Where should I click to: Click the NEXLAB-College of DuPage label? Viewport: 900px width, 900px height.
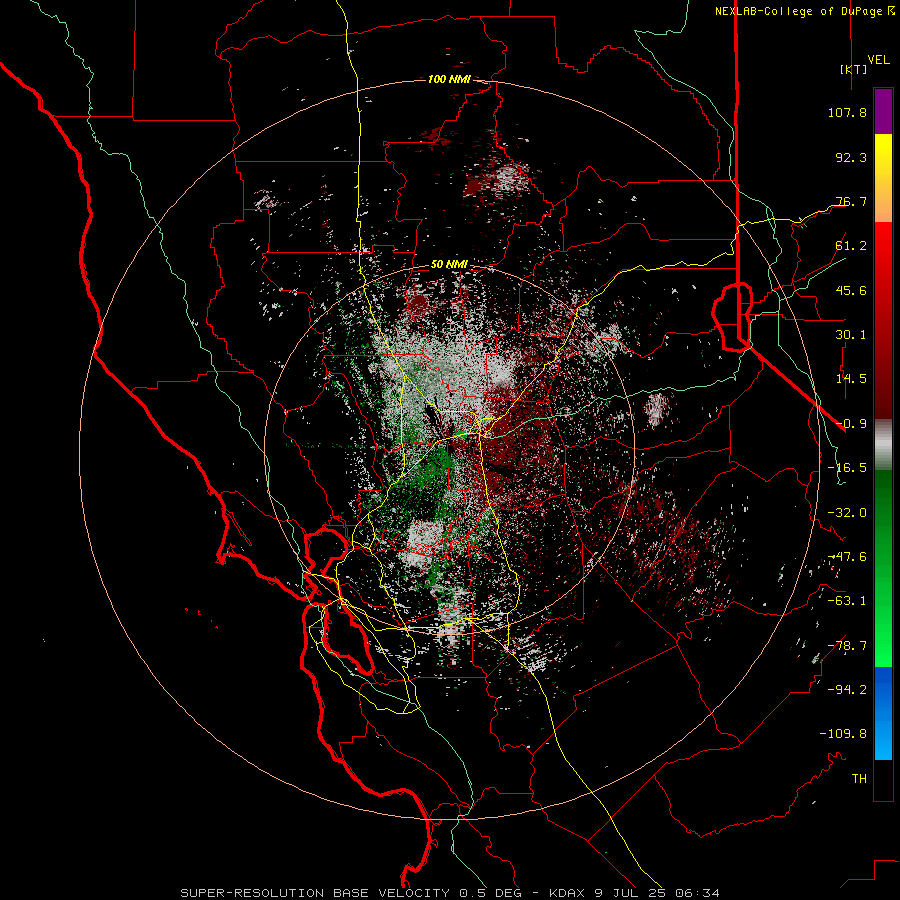(804, 11)
